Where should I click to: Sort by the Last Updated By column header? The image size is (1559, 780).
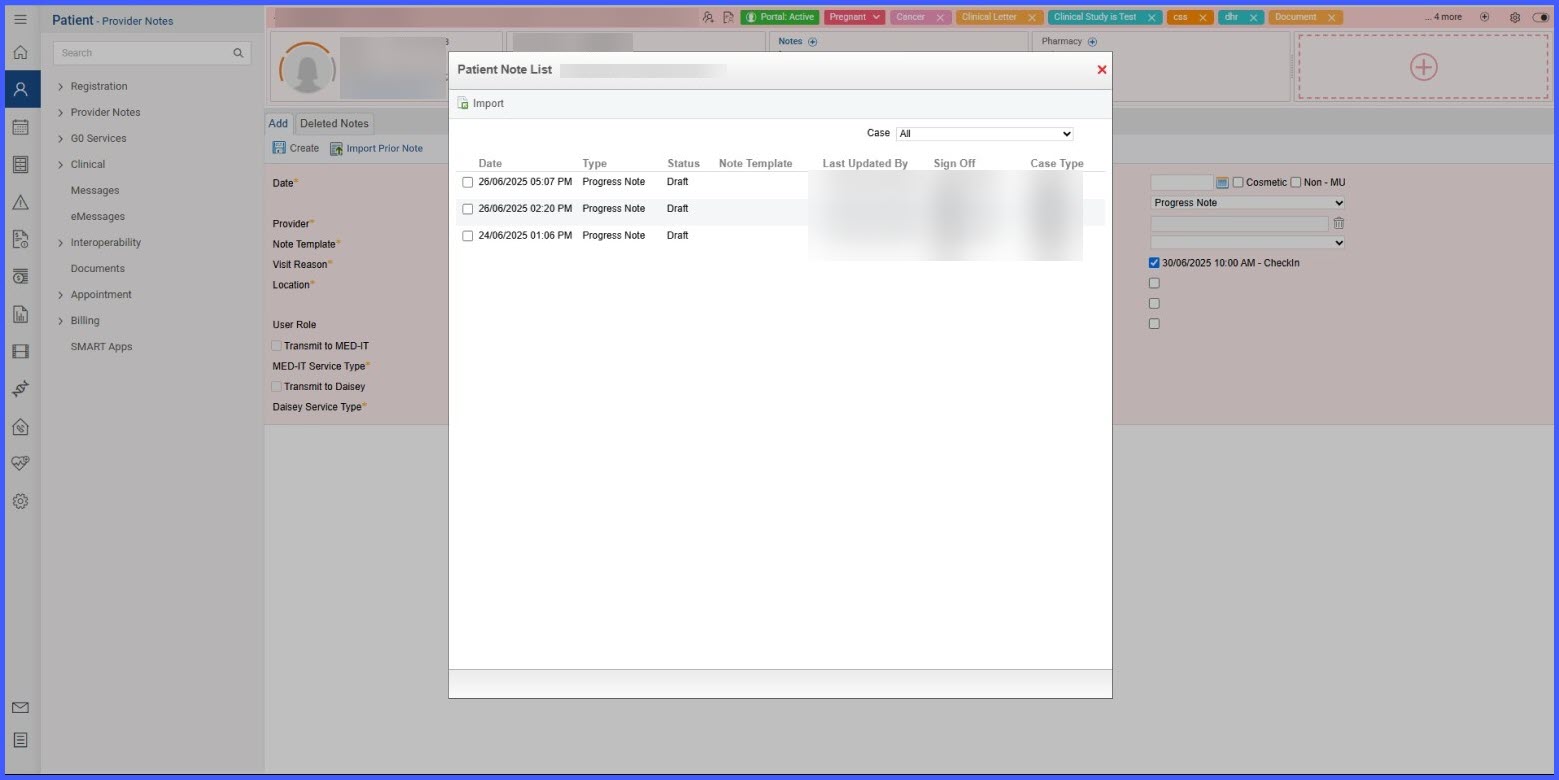click(865, 164)
